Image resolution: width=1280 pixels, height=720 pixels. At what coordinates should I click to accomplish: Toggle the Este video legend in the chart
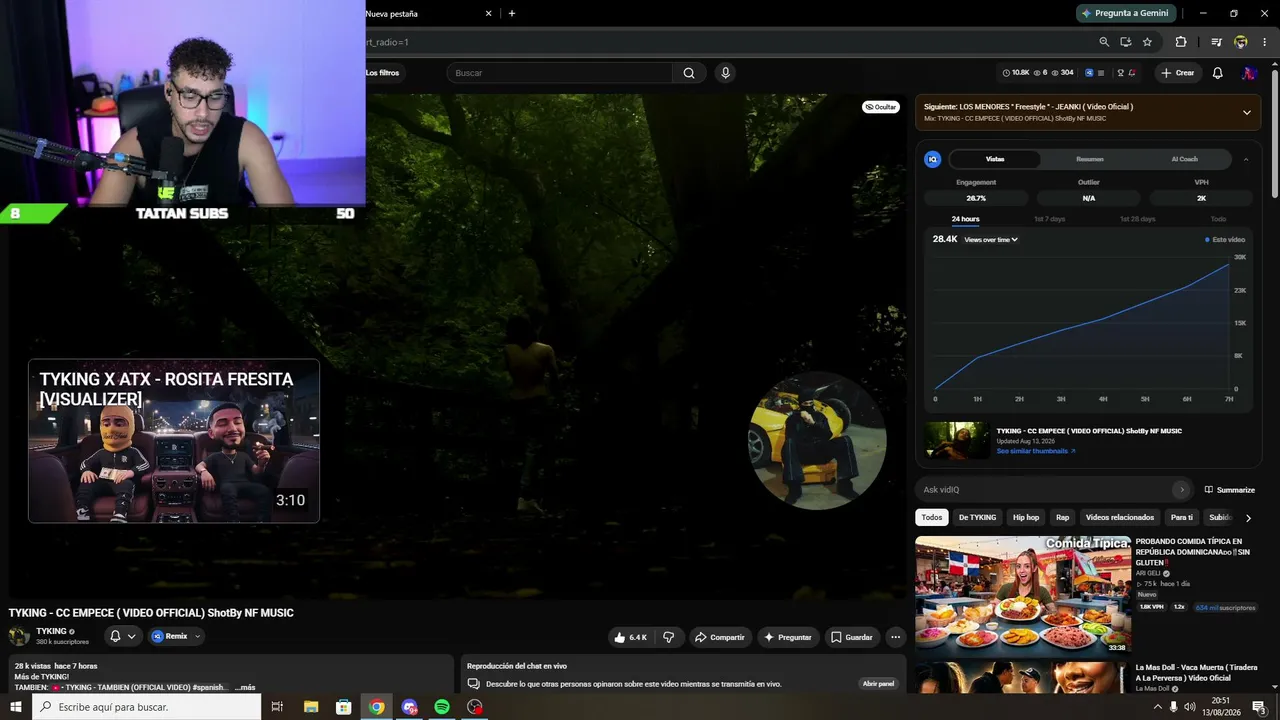(1225, 240)
